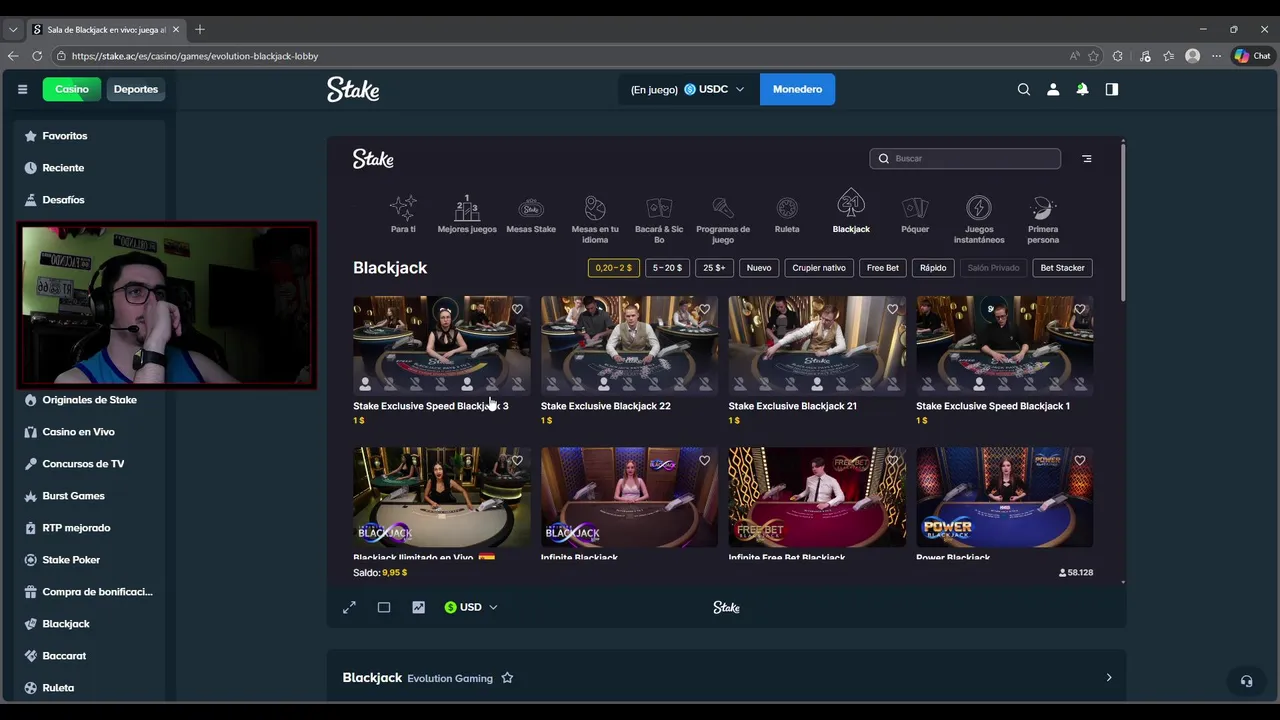Favorite Infinite Free Bet Blackjack table

[x=893, y=461]
